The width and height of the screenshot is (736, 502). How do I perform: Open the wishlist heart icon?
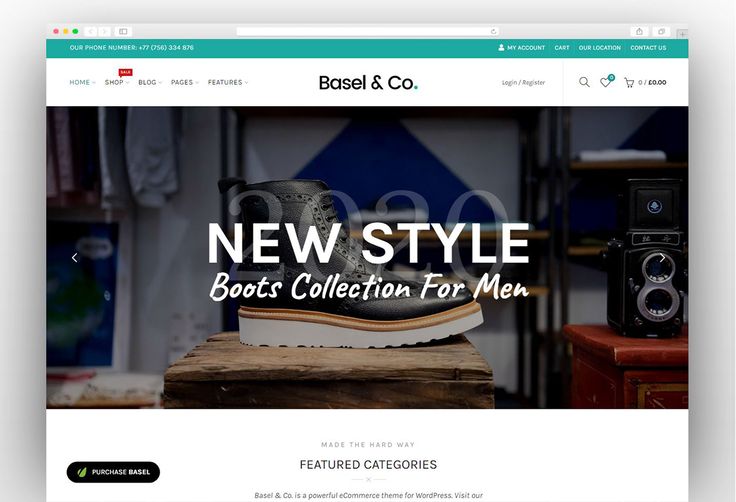606,83
